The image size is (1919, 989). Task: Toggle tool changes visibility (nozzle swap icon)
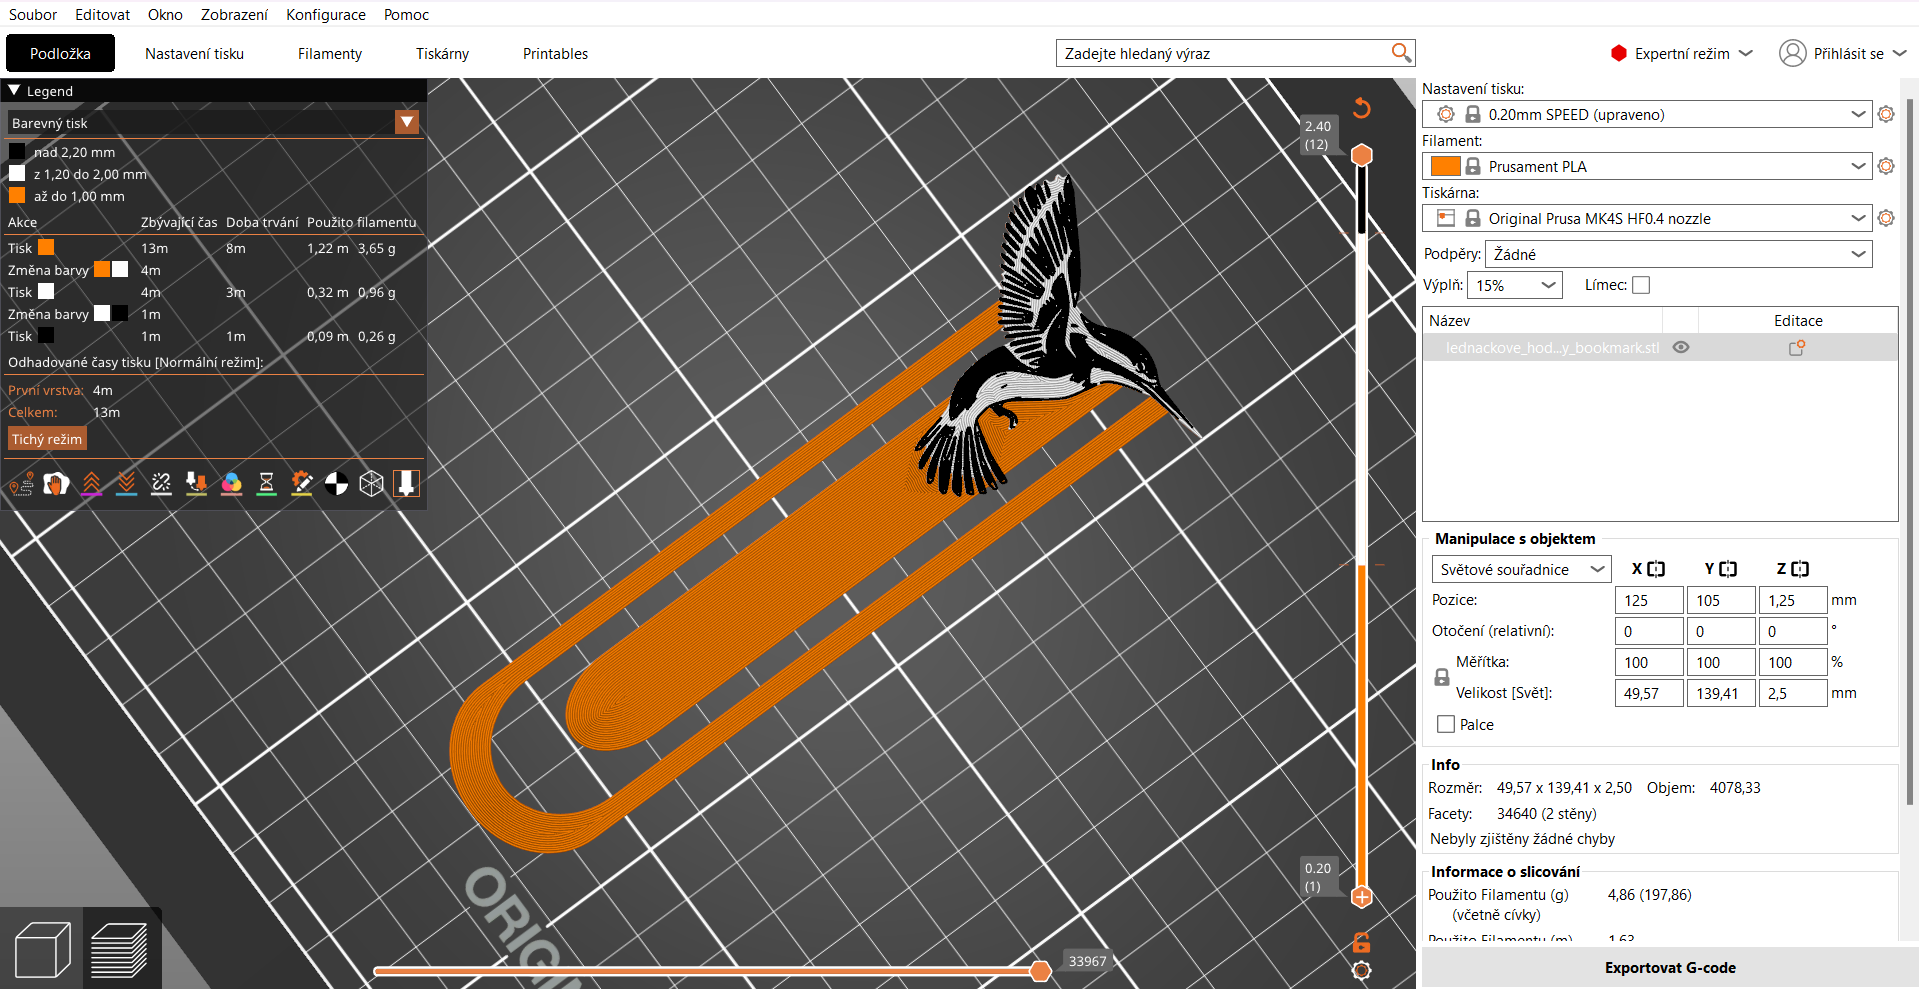tap(196, 484)
